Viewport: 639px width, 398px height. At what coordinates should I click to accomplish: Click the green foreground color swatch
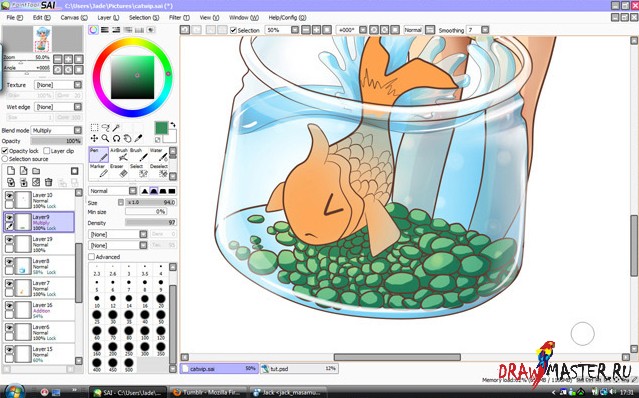pos(161,128)
